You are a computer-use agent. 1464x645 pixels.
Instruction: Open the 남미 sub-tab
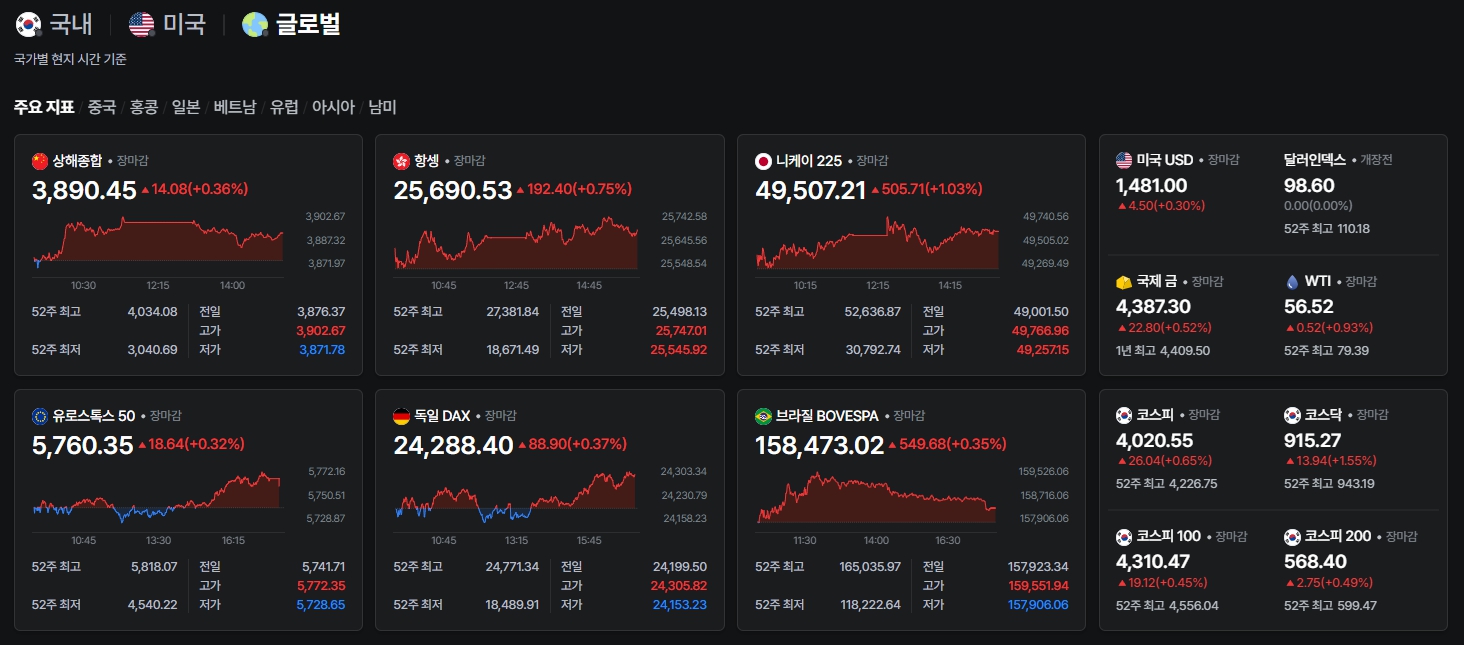[382, 107]
